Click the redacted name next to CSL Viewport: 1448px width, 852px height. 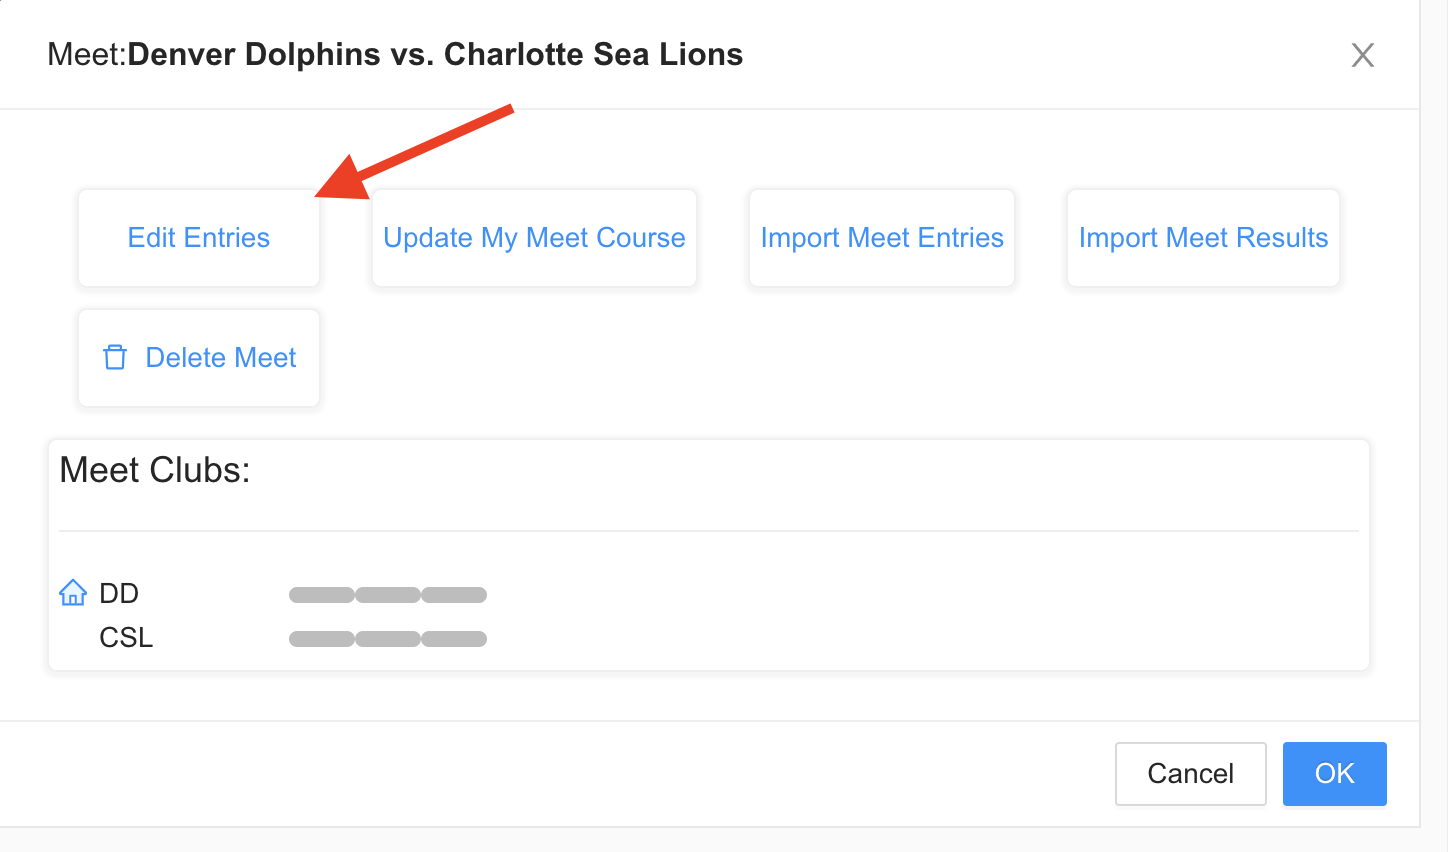pyautogui.click(x=388, y=639)
